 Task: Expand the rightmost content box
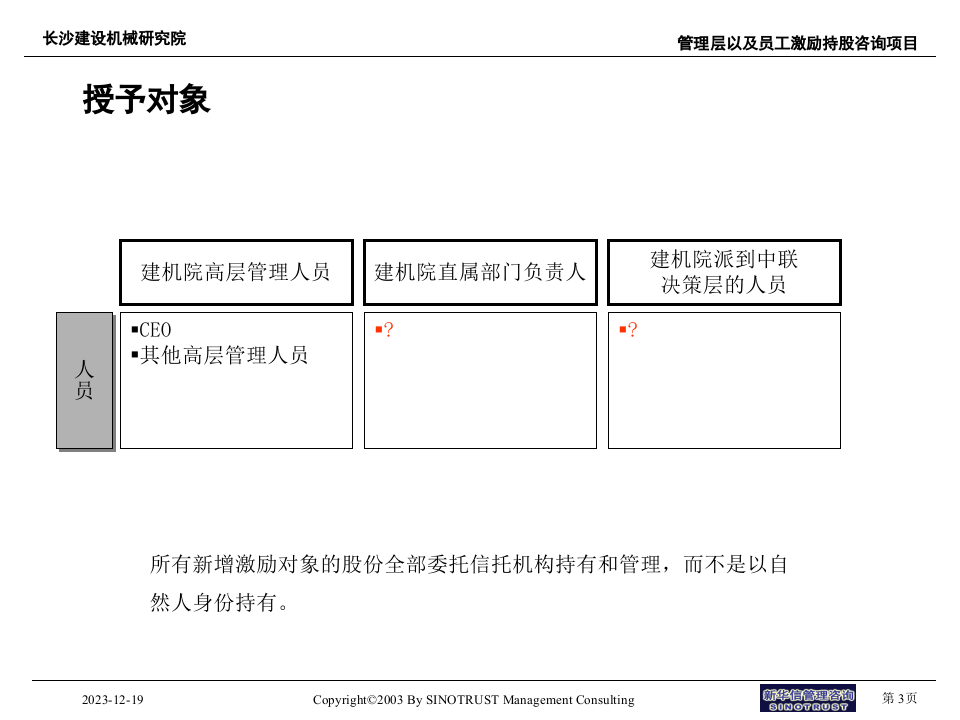[x=723, y=380]
